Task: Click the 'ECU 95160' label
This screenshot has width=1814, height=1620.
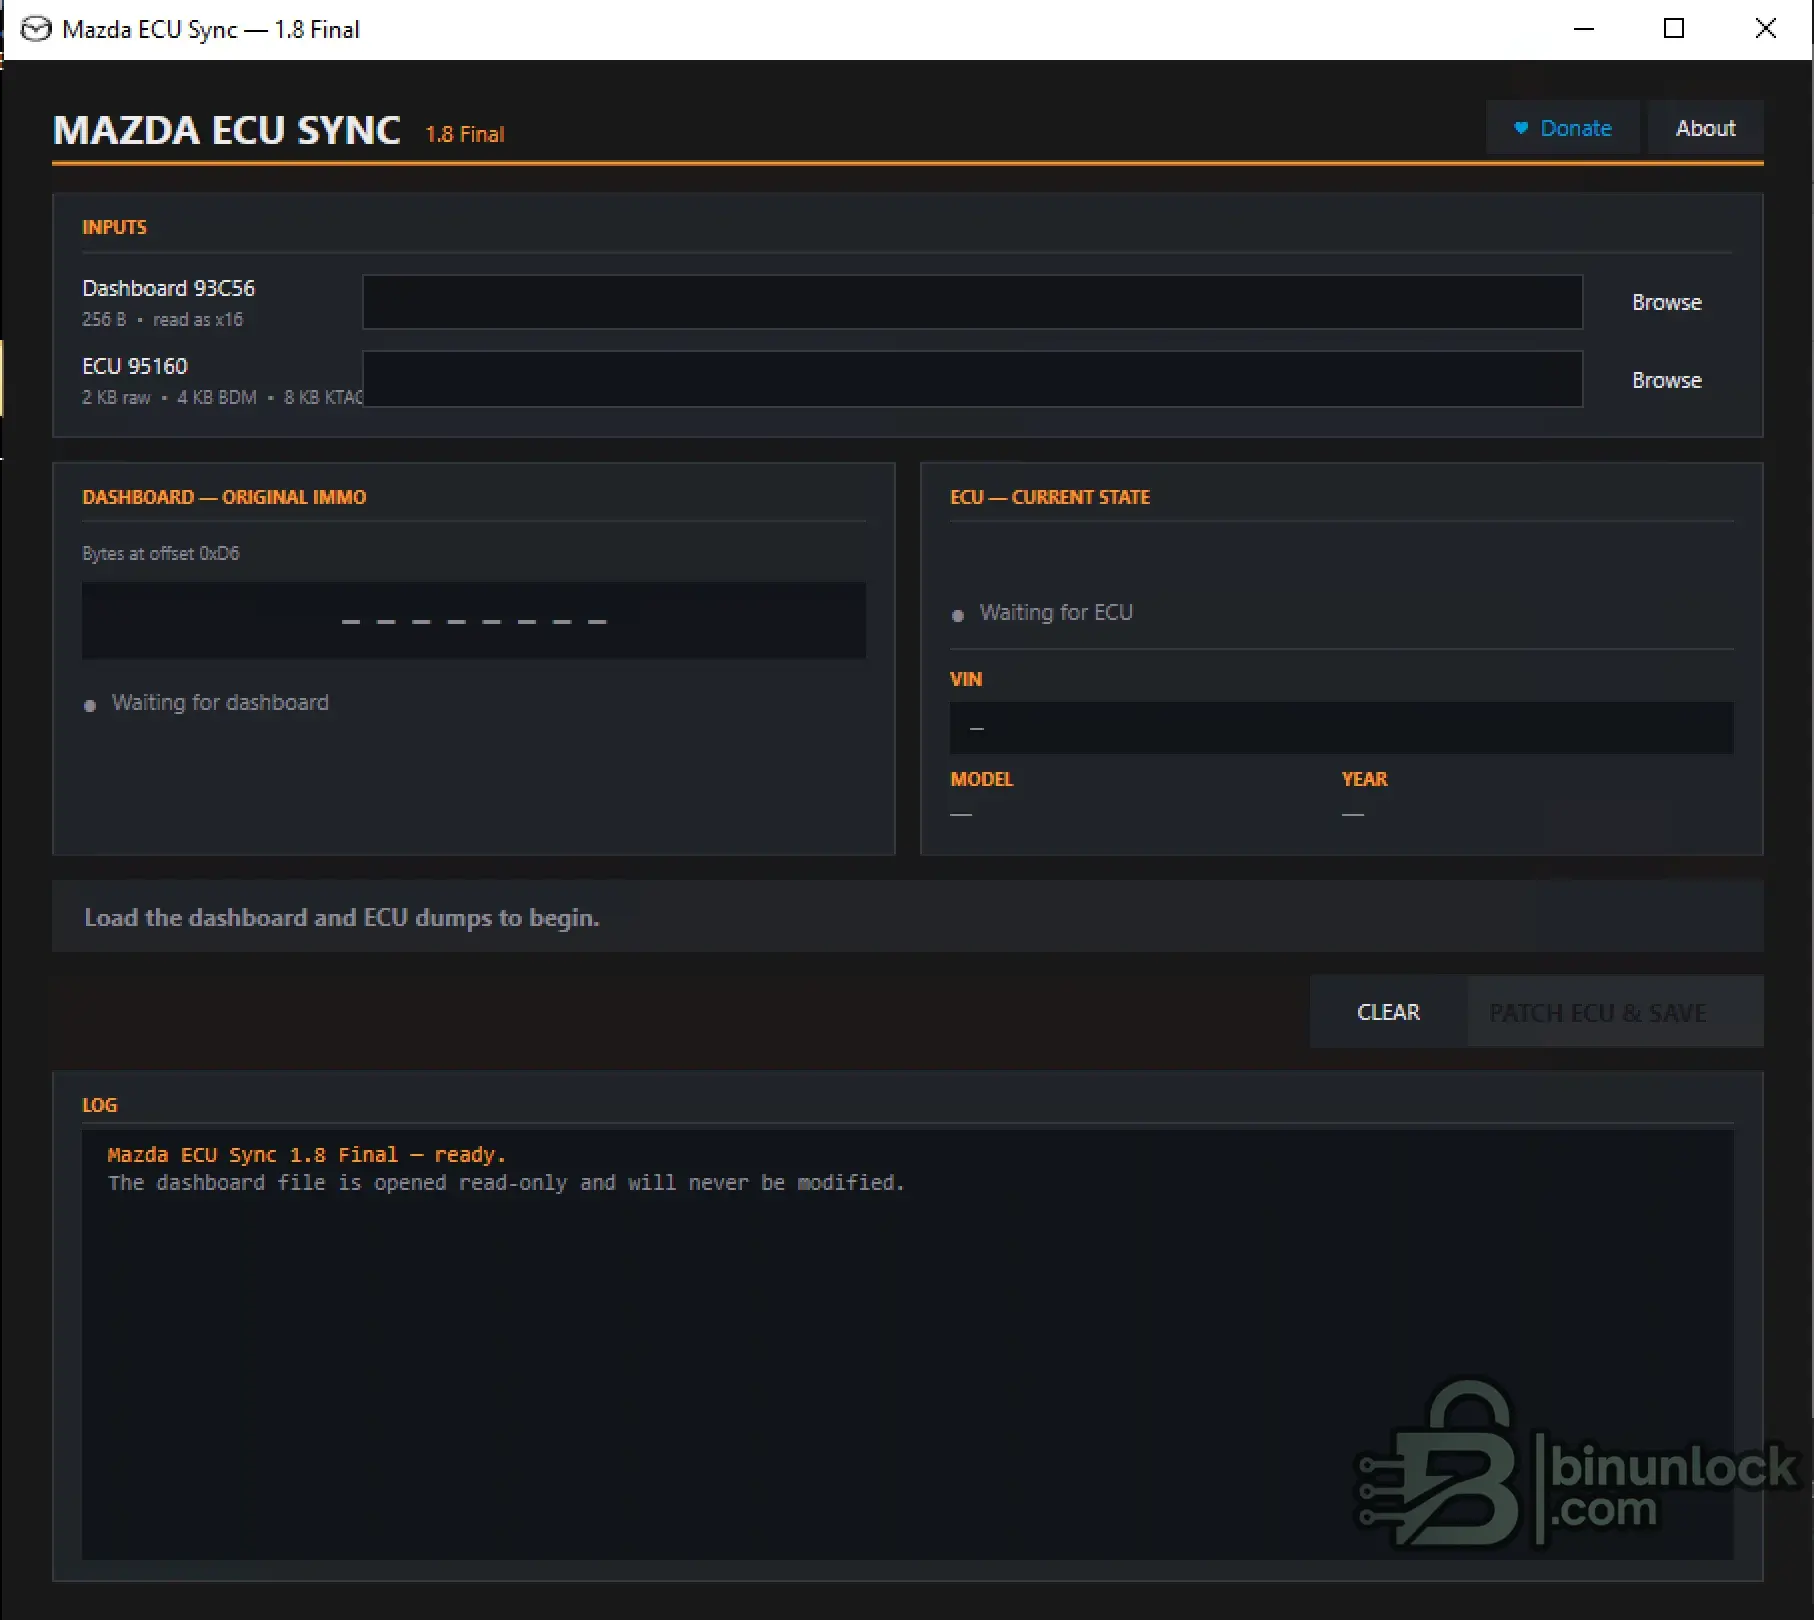Action: point(135,366)
